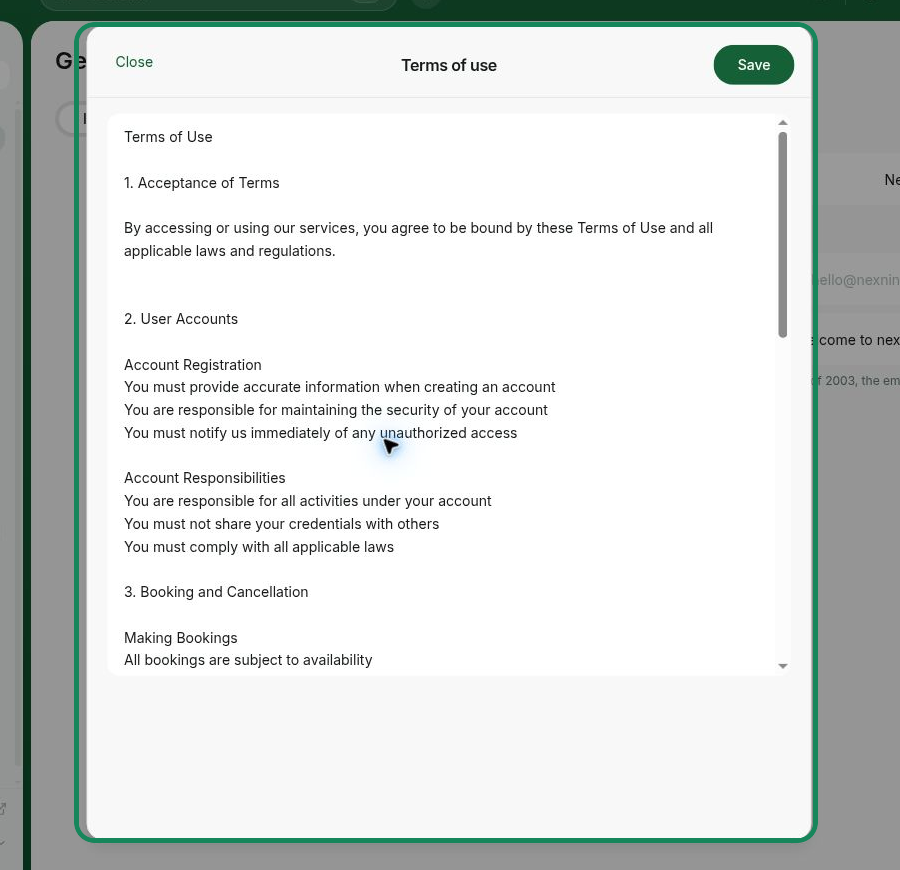Click the 'Terms of Use' first line in editor
This screenshot has height=870, width=900.
(168, 137)
